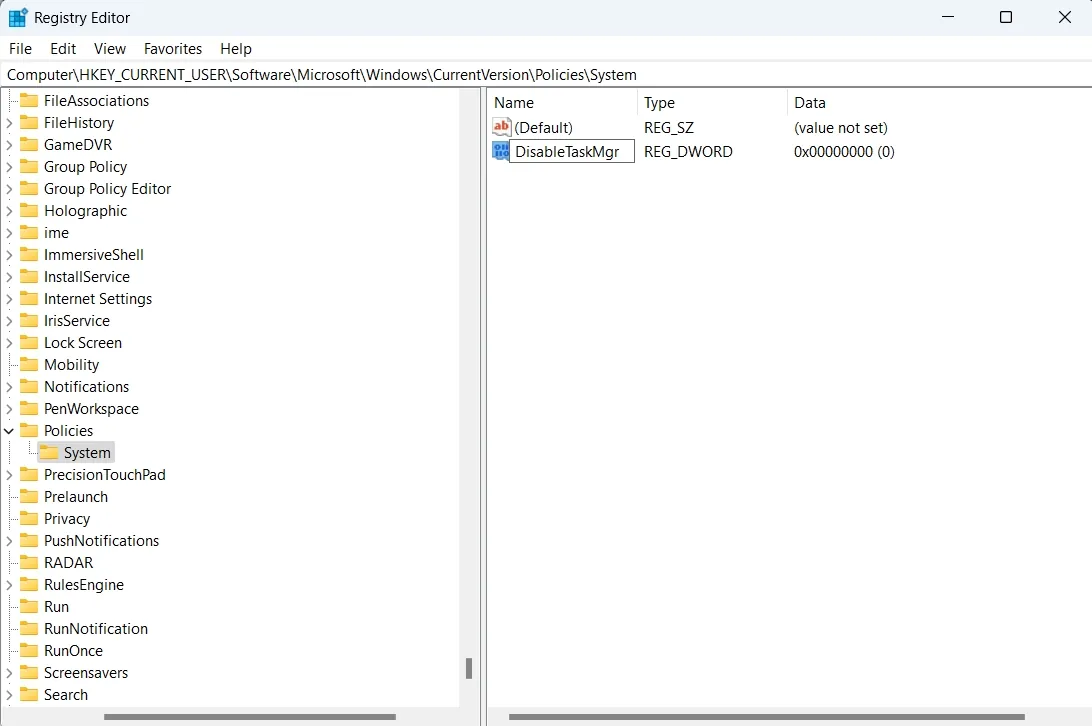Click the registry path address bar
This screenshot has width=1092, height=726.
tap(546, 75)
